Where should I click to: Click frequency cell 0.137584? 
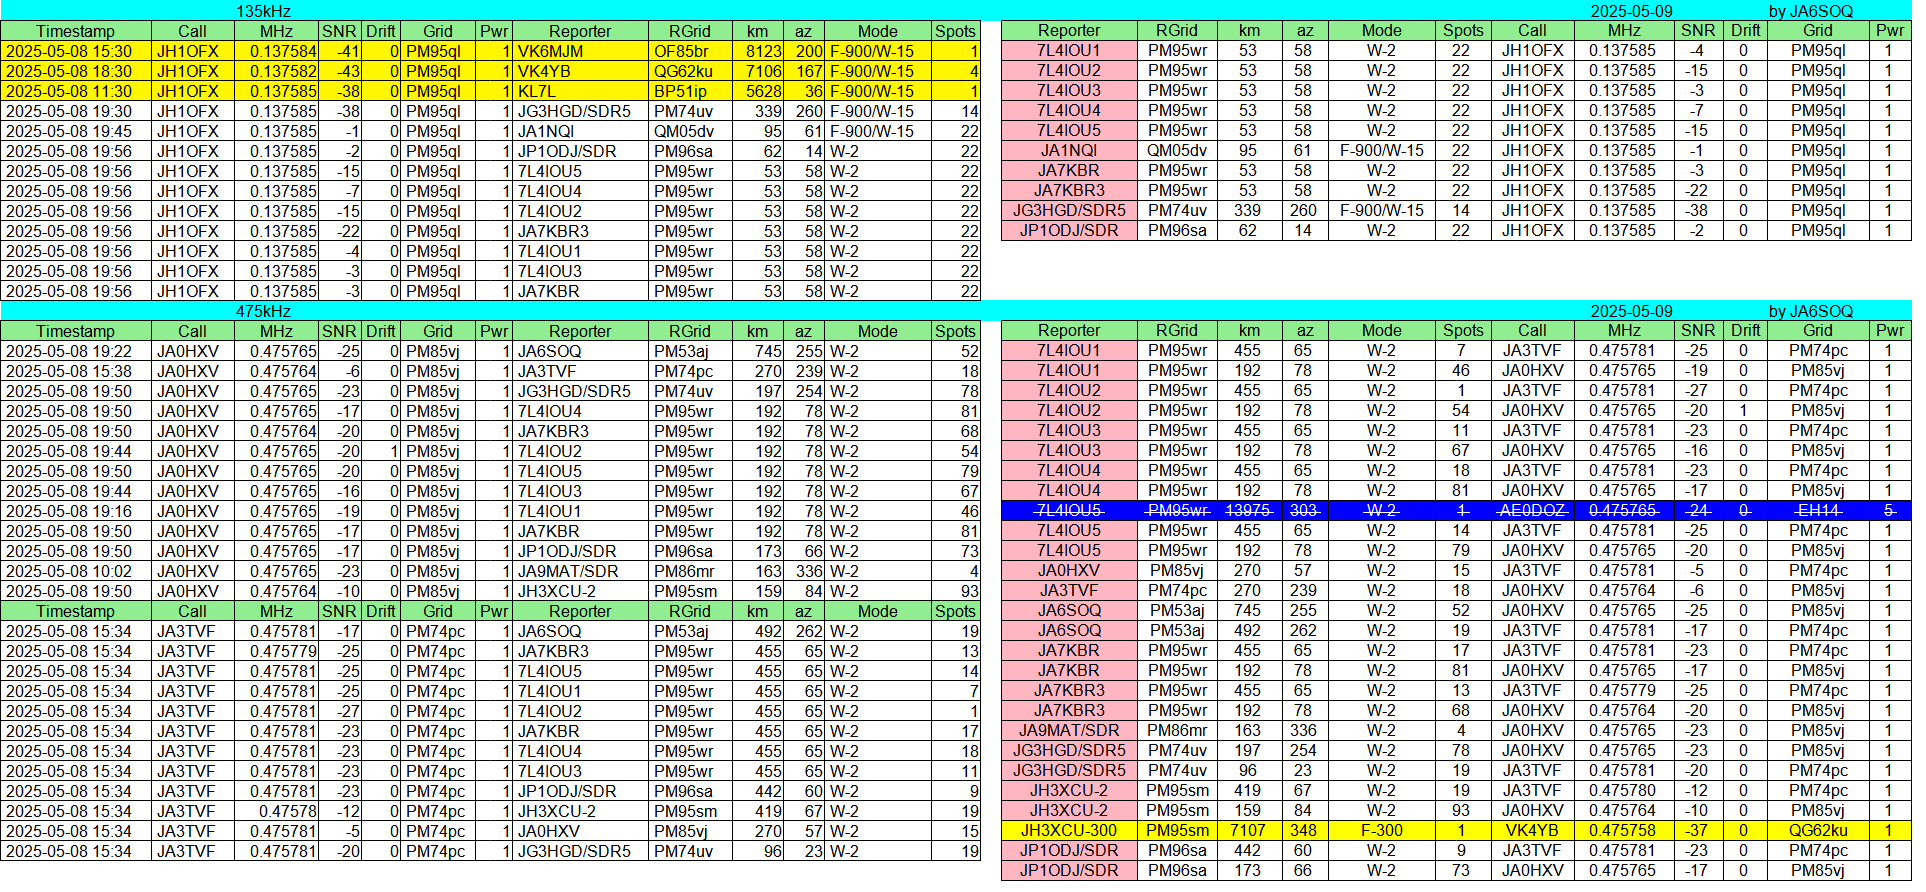(277, 51)
